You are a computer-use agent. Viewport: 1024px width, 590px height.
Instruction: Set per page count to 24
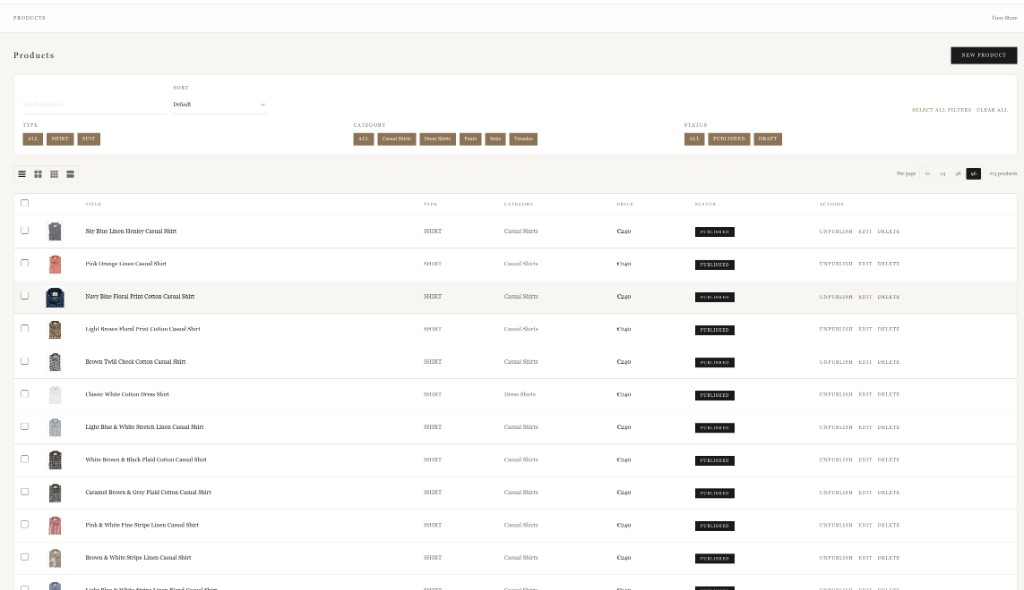942,174
